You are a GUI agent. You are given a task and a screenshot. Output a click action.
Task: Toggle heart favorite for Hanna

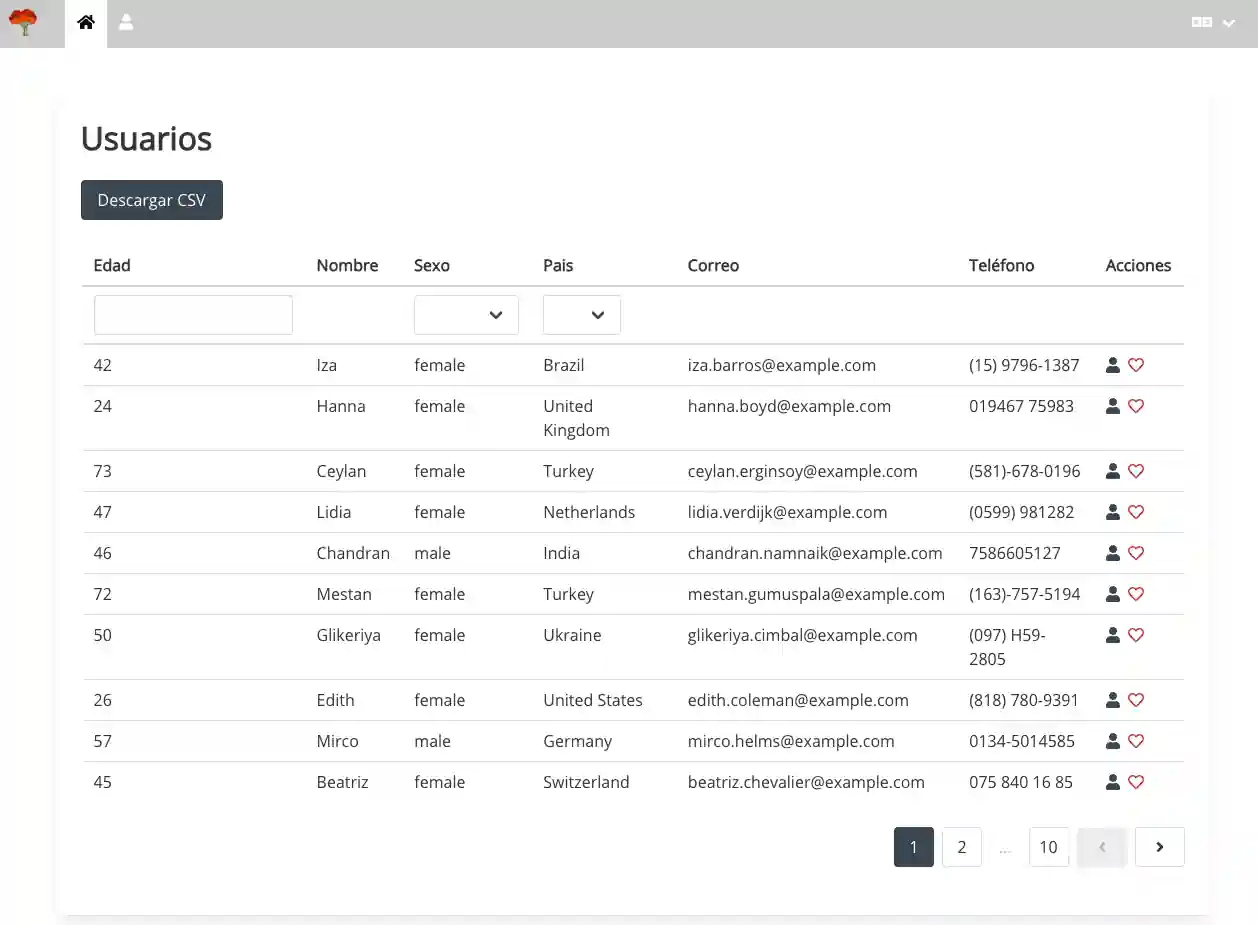coord(1136,406)
